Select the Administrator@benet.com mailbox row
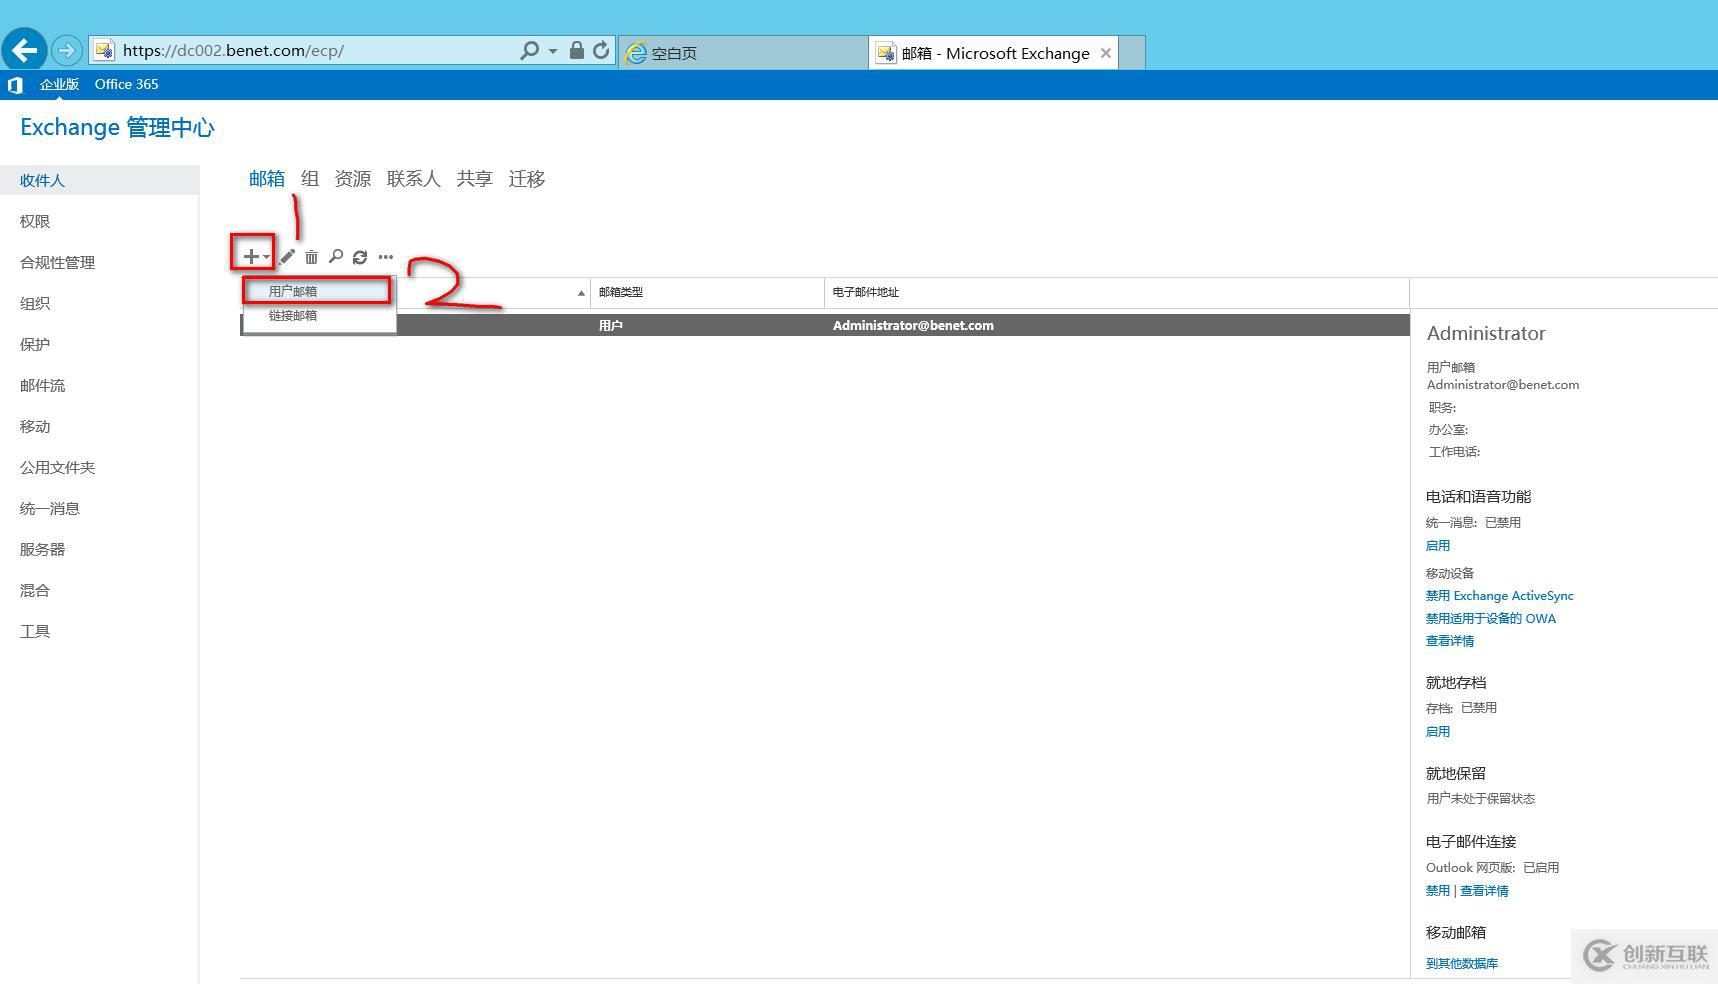This screenshot has width=1718, height=984. [x=825, y=325]
